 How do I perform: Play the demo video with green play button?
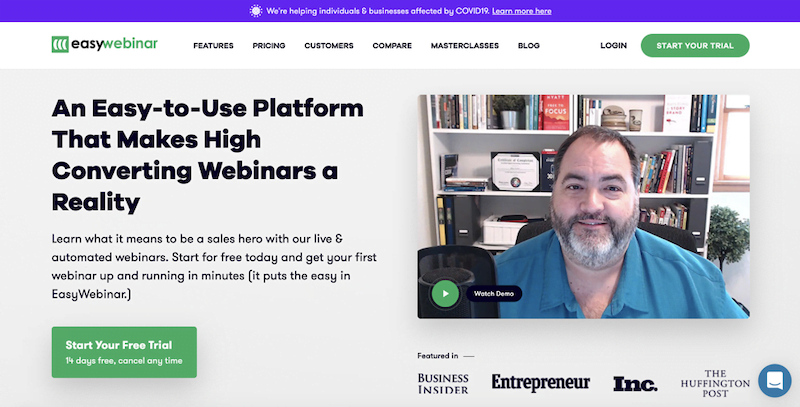pos(445,293)
